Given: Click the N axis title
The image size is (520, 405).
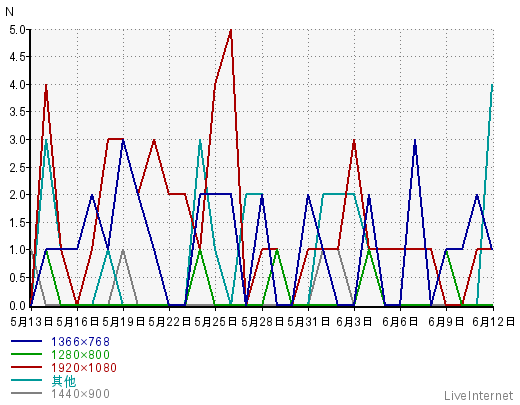Looking at the screenshot, I should pos(9,12).
